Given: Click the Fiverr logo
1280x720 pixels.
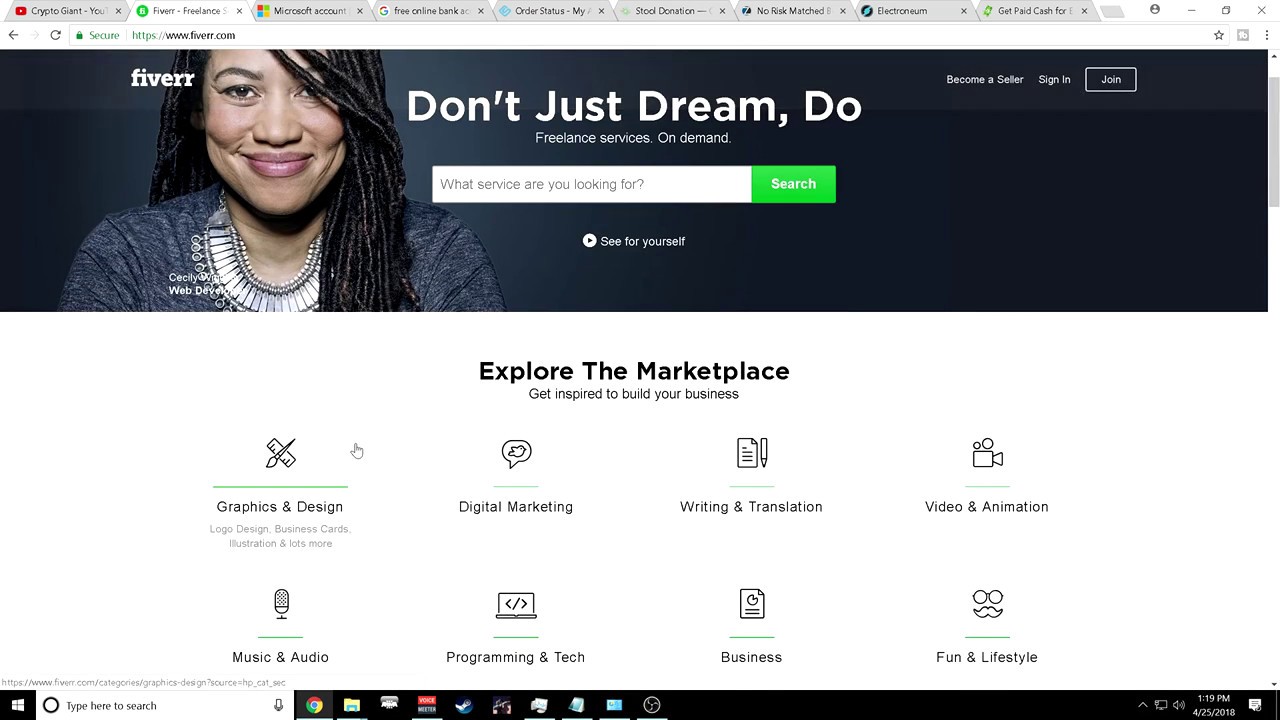Looking at the screenshot, I should (x=162, y=78).
